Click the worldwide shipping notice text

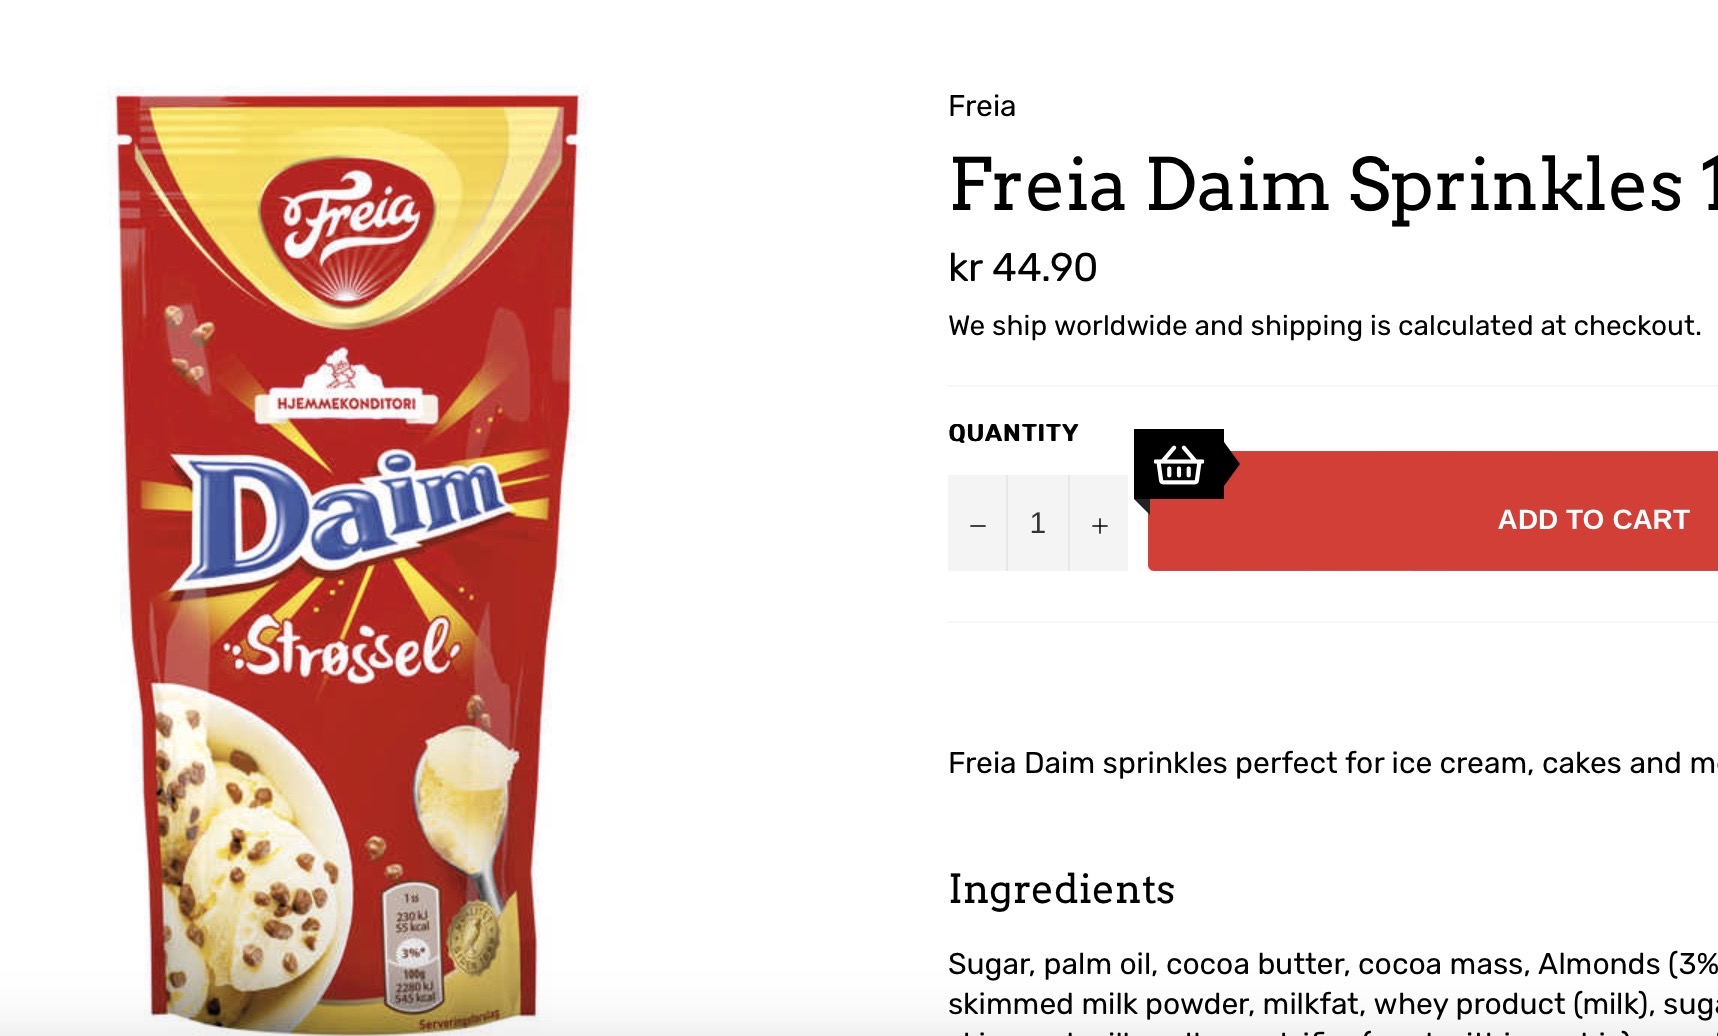click(1325, 326)
